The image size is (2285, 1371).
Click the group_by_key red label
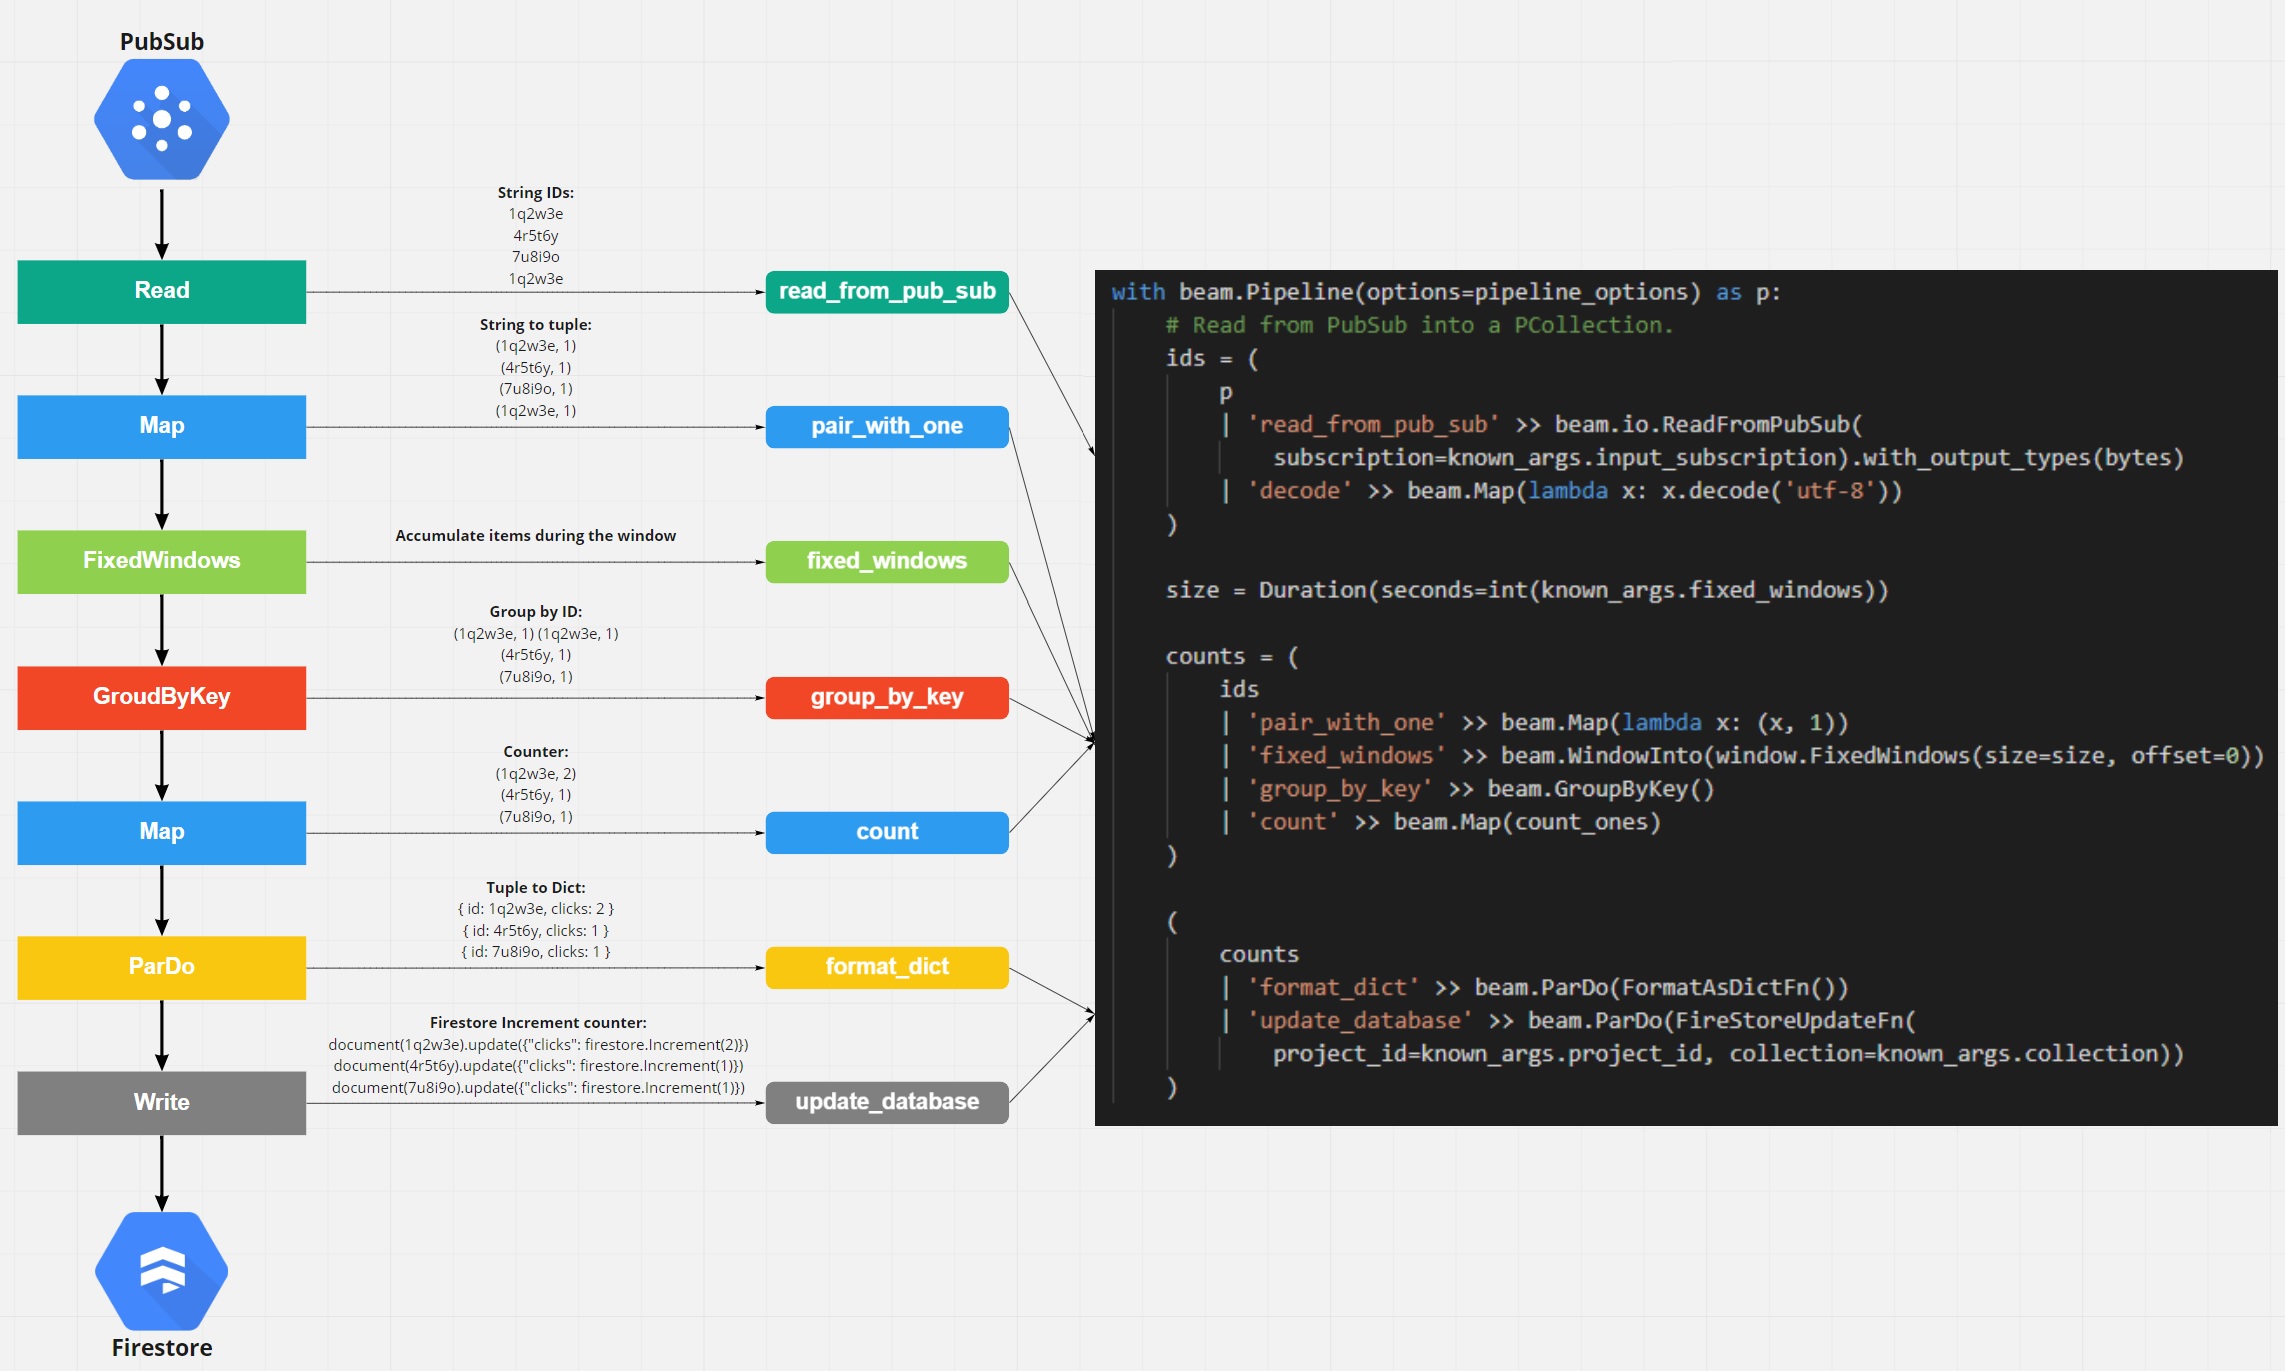pyautogui.click(x=886, y=697)
